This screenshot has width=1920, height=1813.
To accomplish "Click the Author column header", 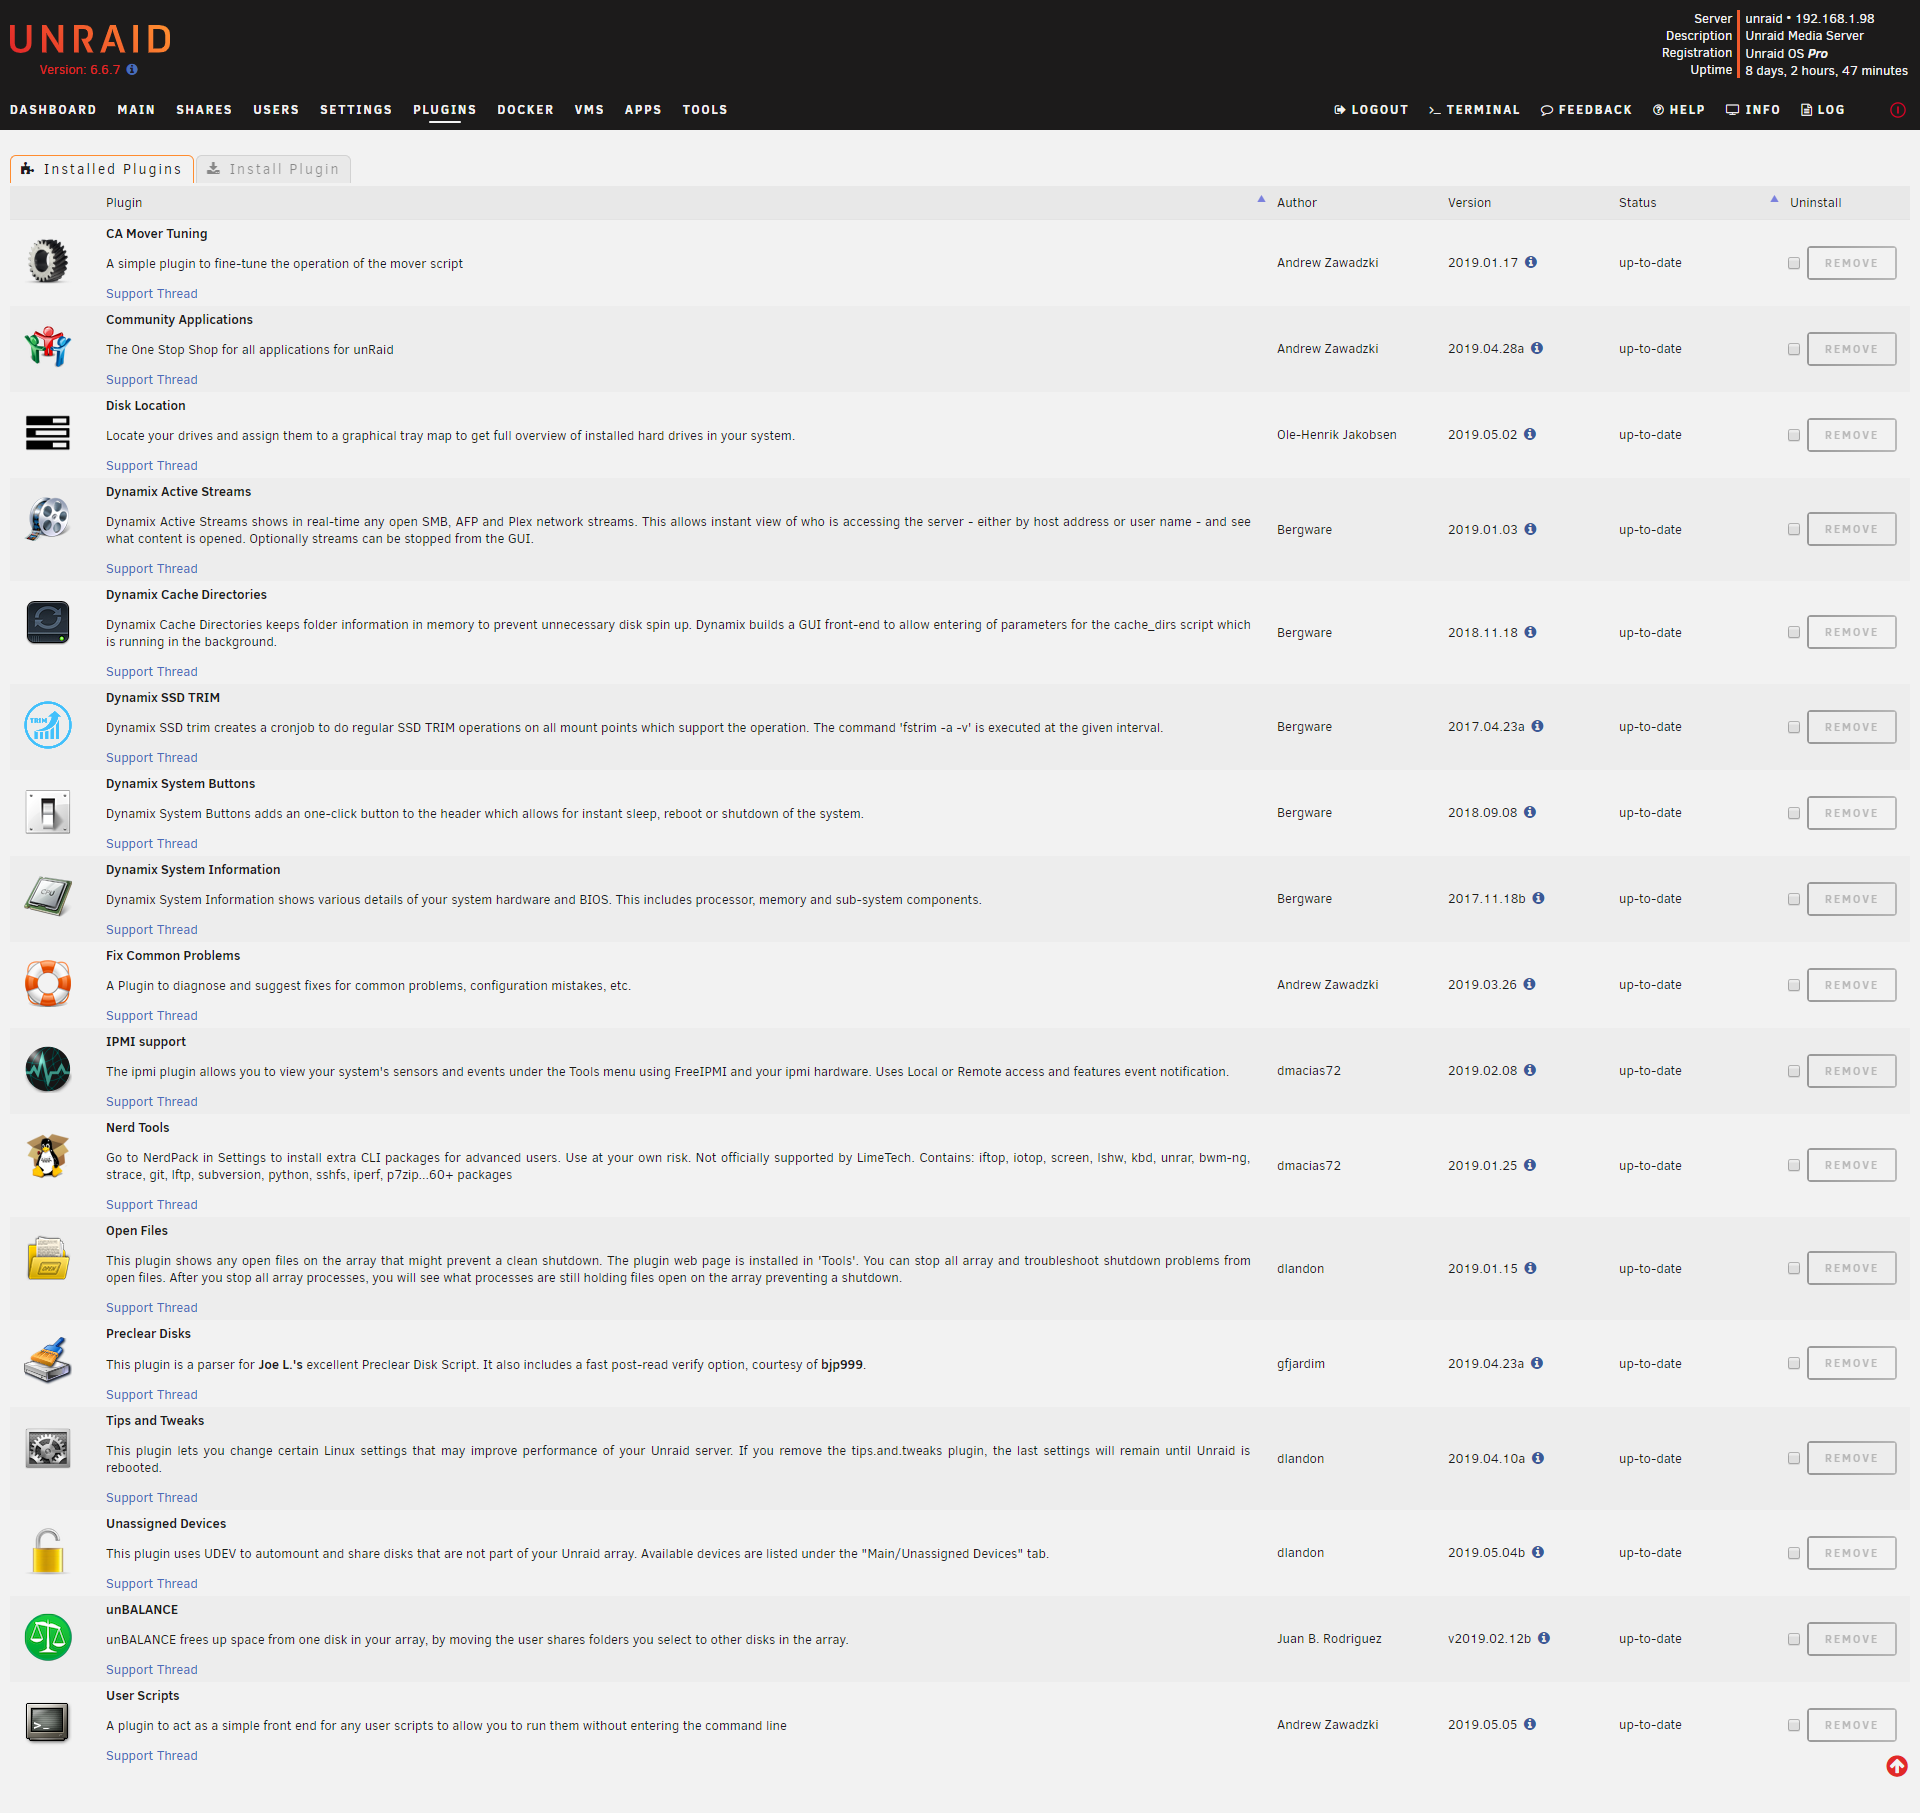I will click(1296, 203).
